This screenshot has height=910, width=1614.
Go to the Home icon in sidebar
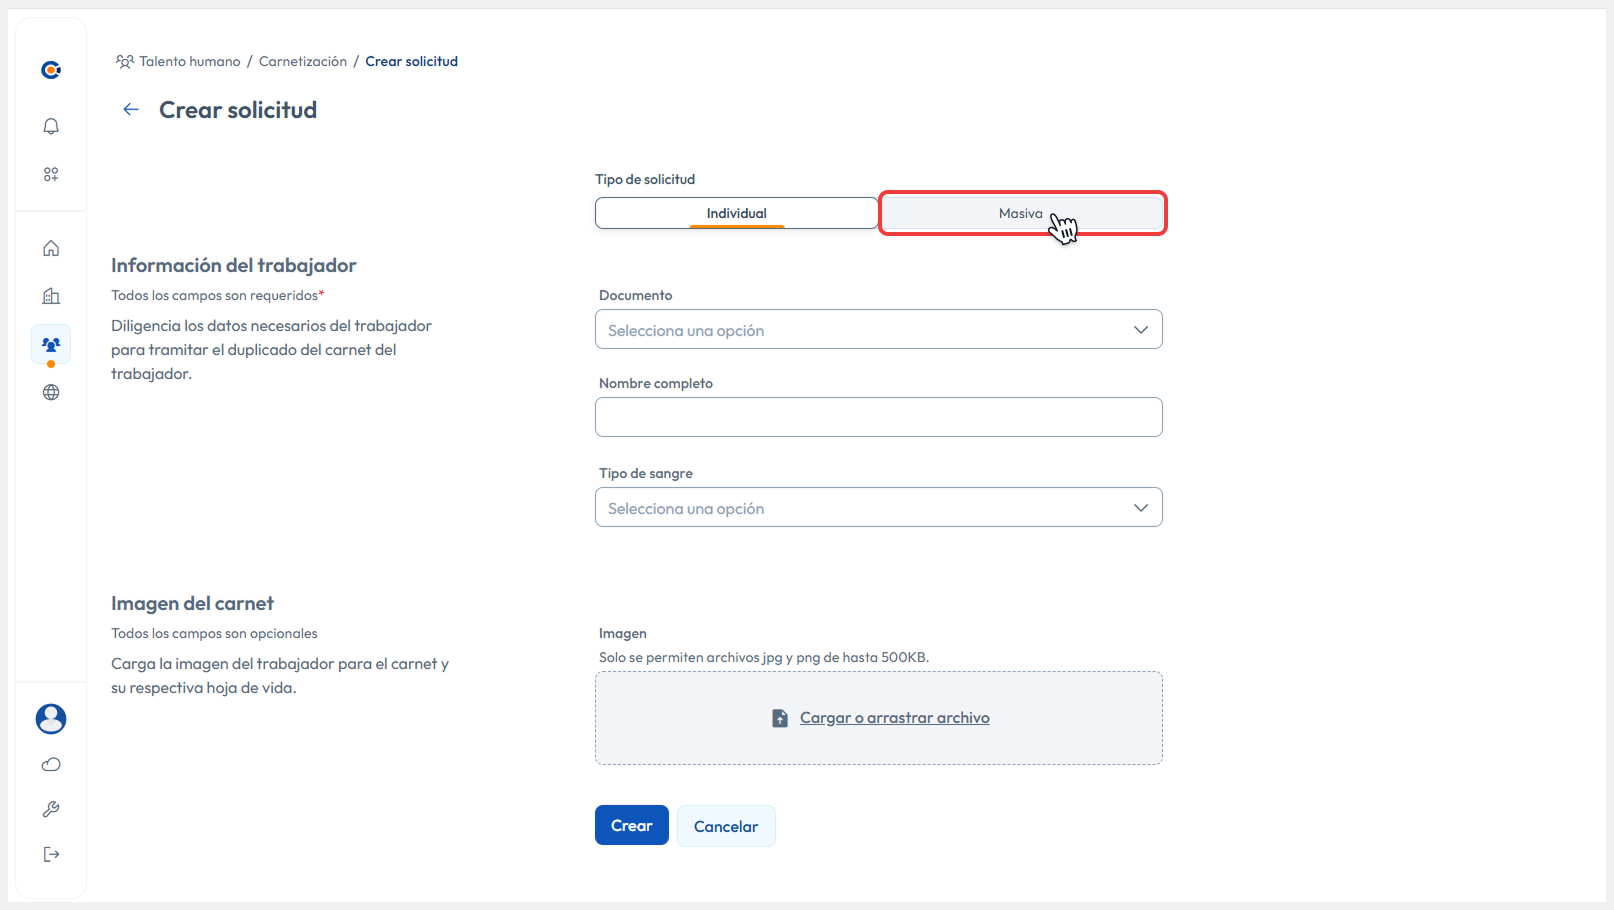click(50, 247)
